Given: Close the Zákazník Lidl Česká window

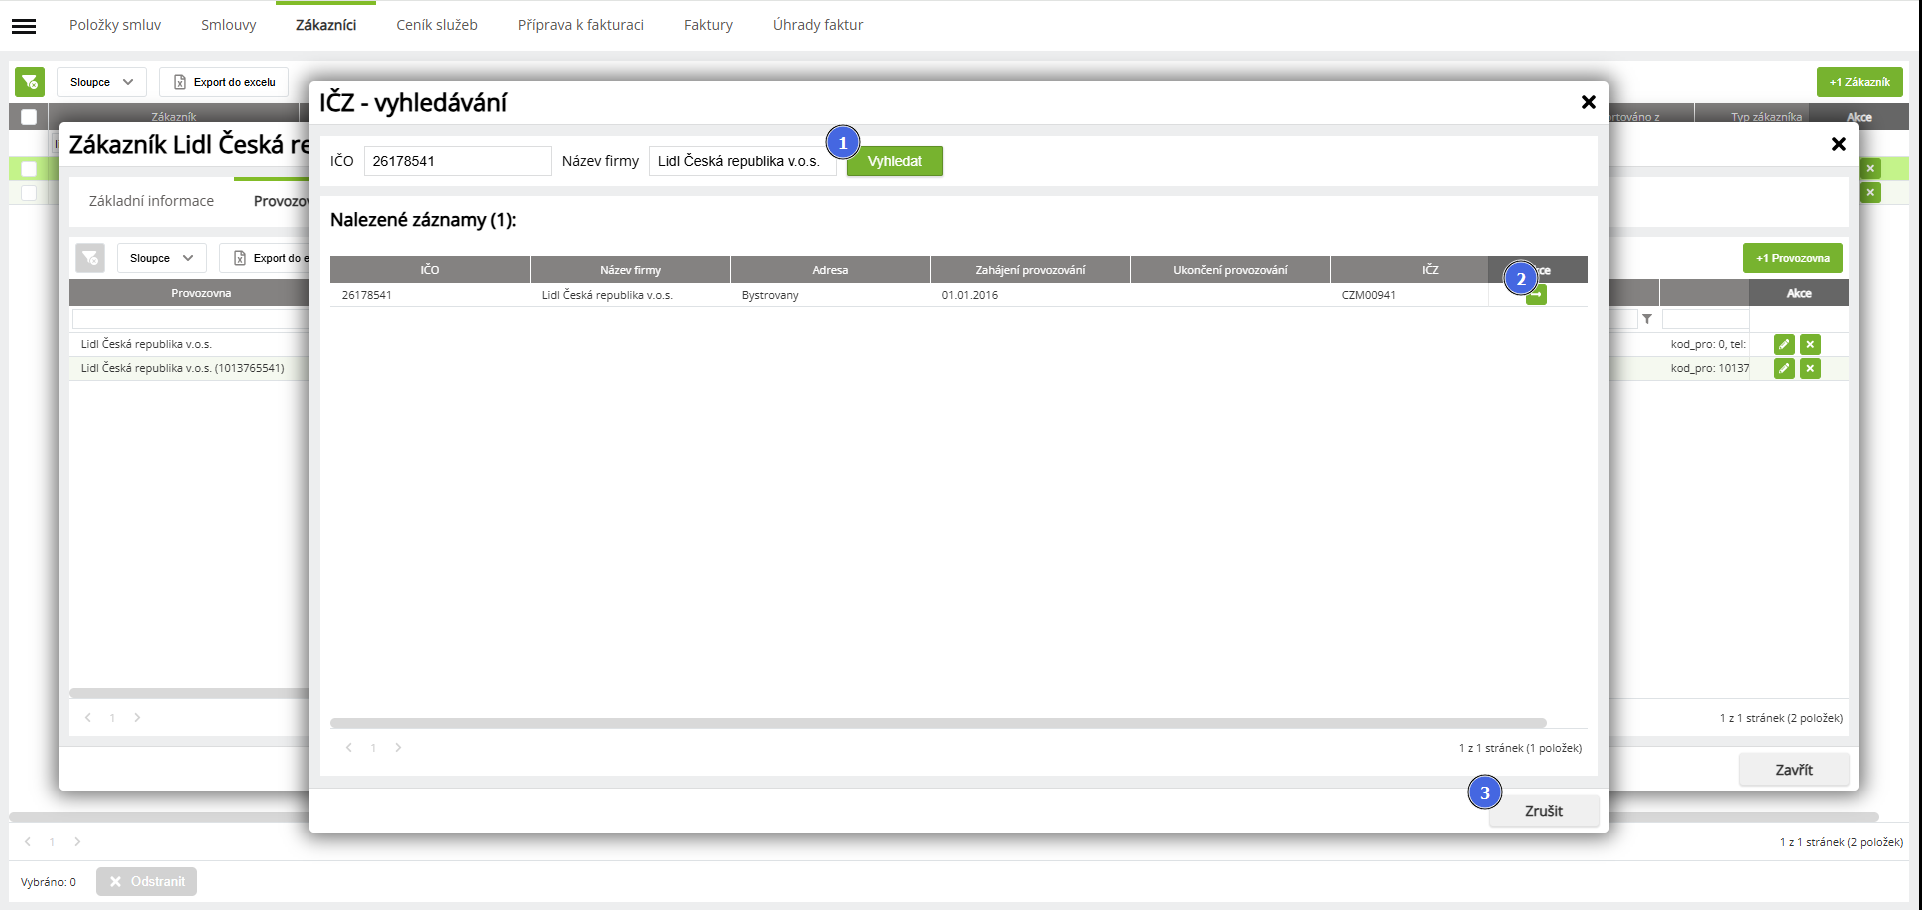Looking at the screenshot, I should 1838,144.
